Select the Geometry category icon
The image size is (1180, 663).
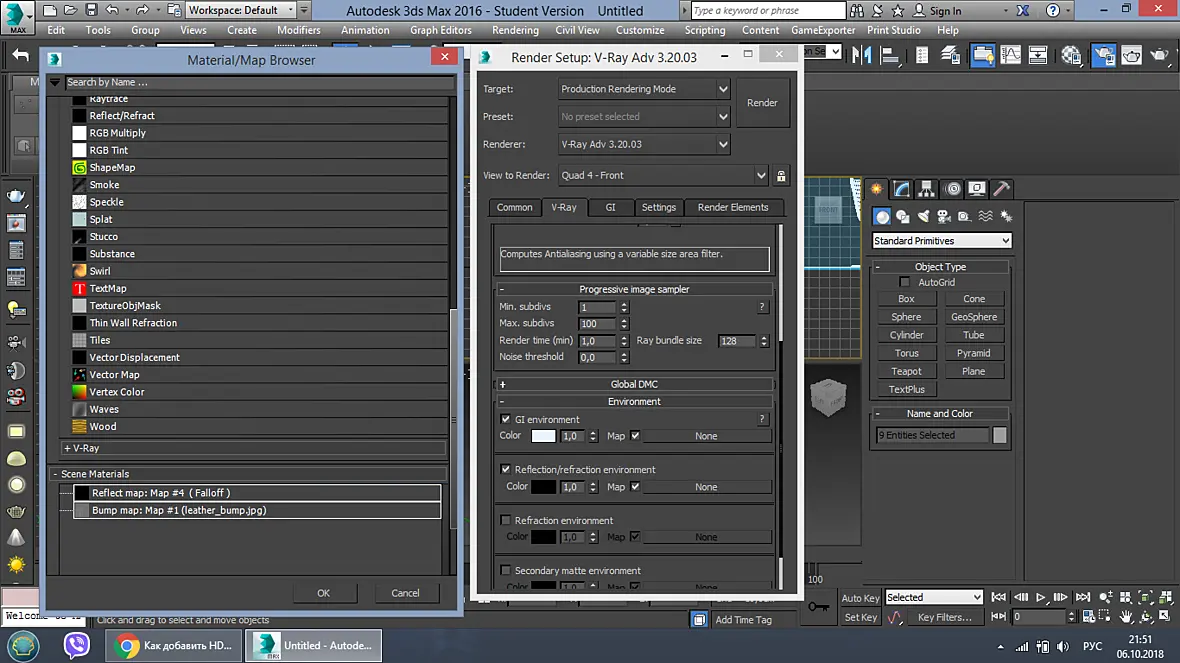click(x=882, y=217)
